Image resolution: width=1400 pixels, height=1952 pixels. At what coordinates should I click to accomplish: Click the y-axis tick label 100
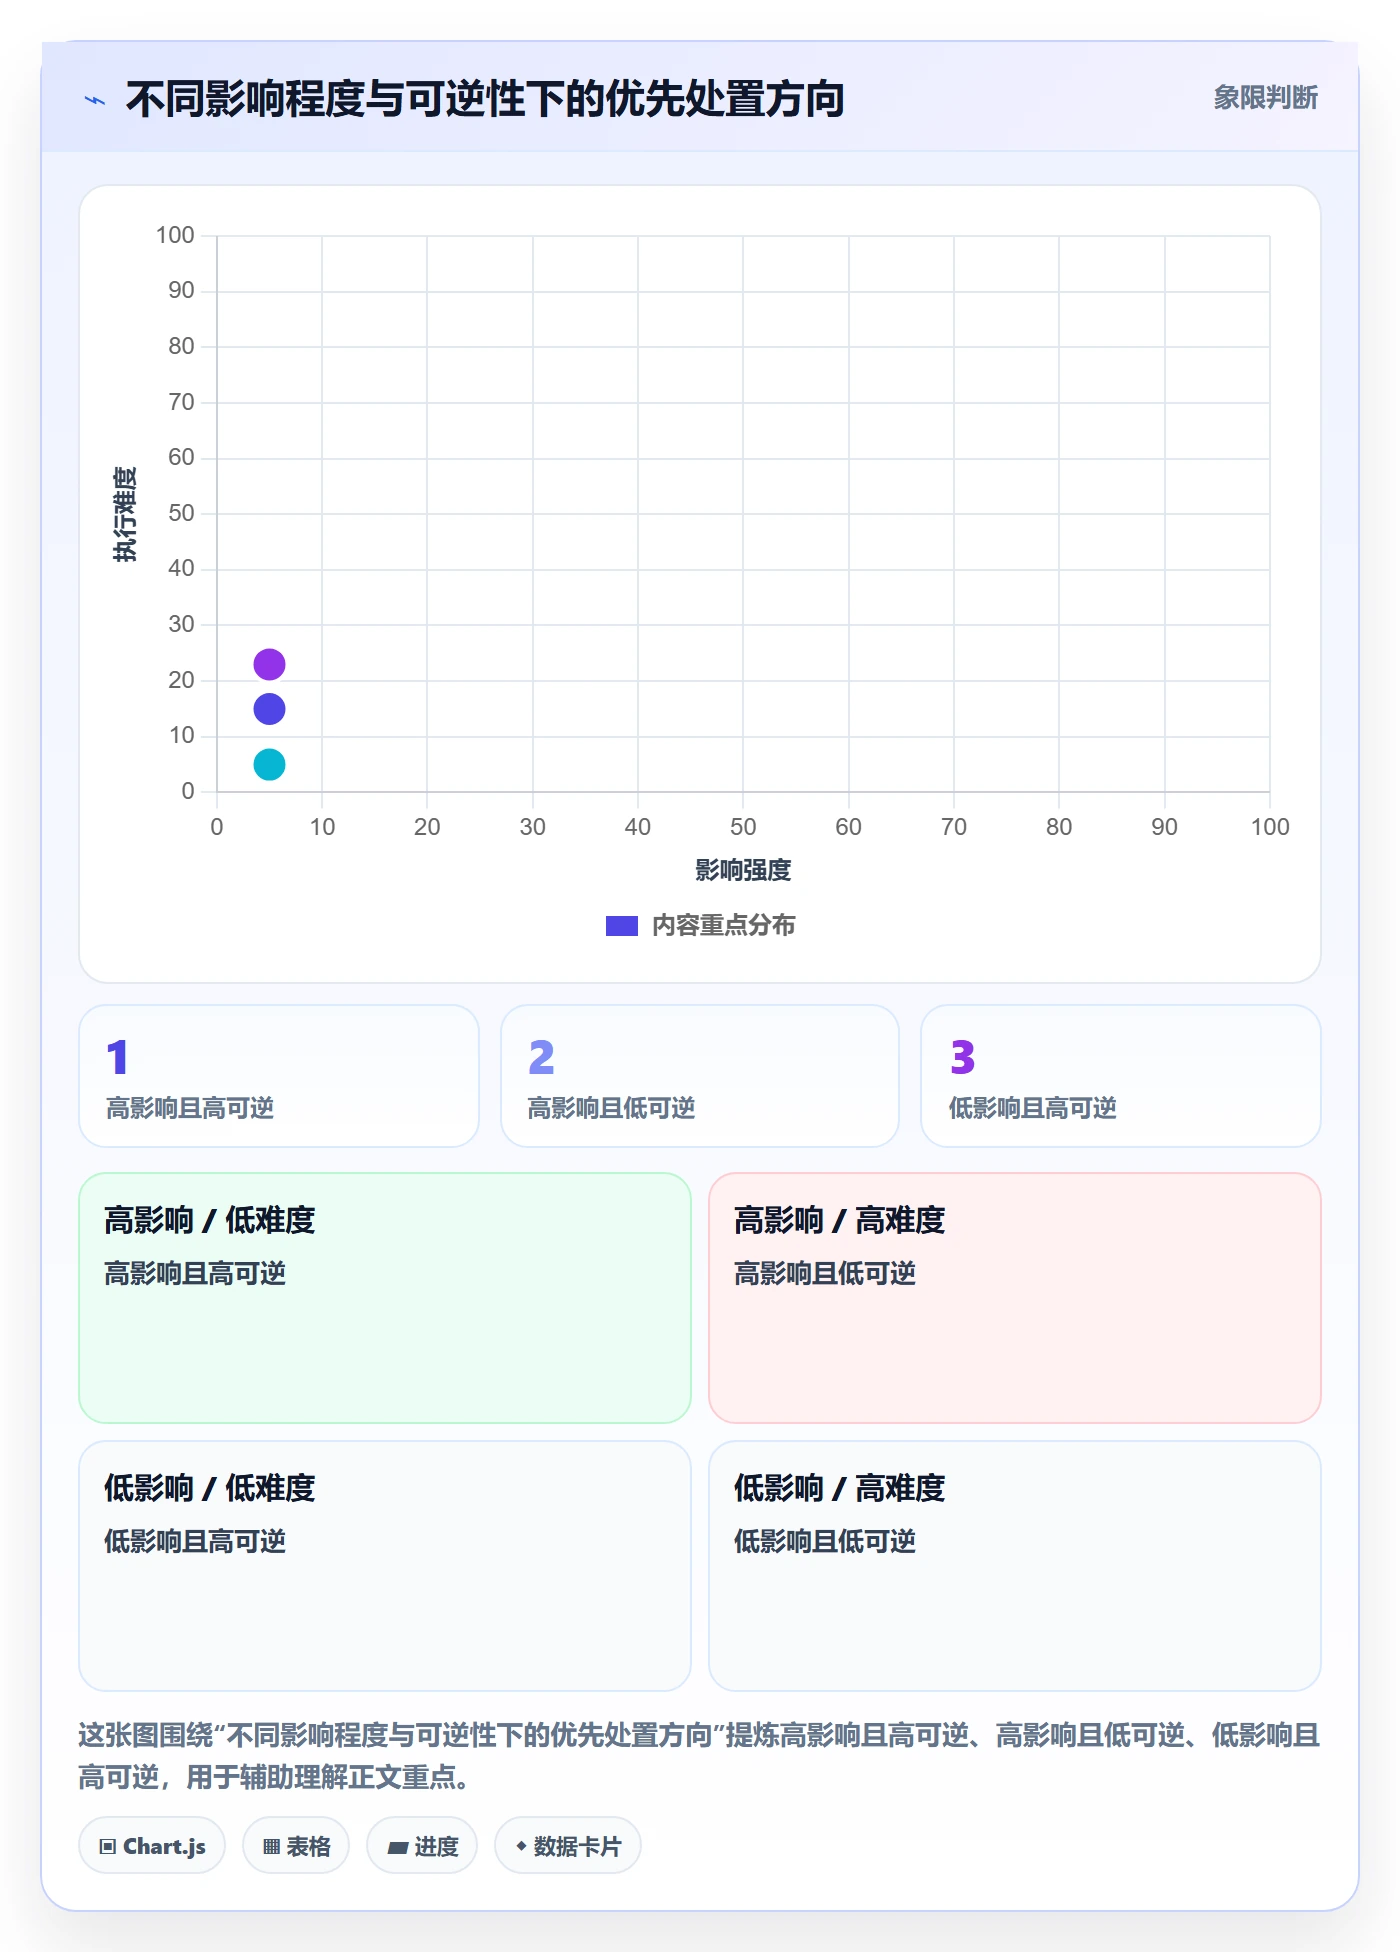click(175, 235)
